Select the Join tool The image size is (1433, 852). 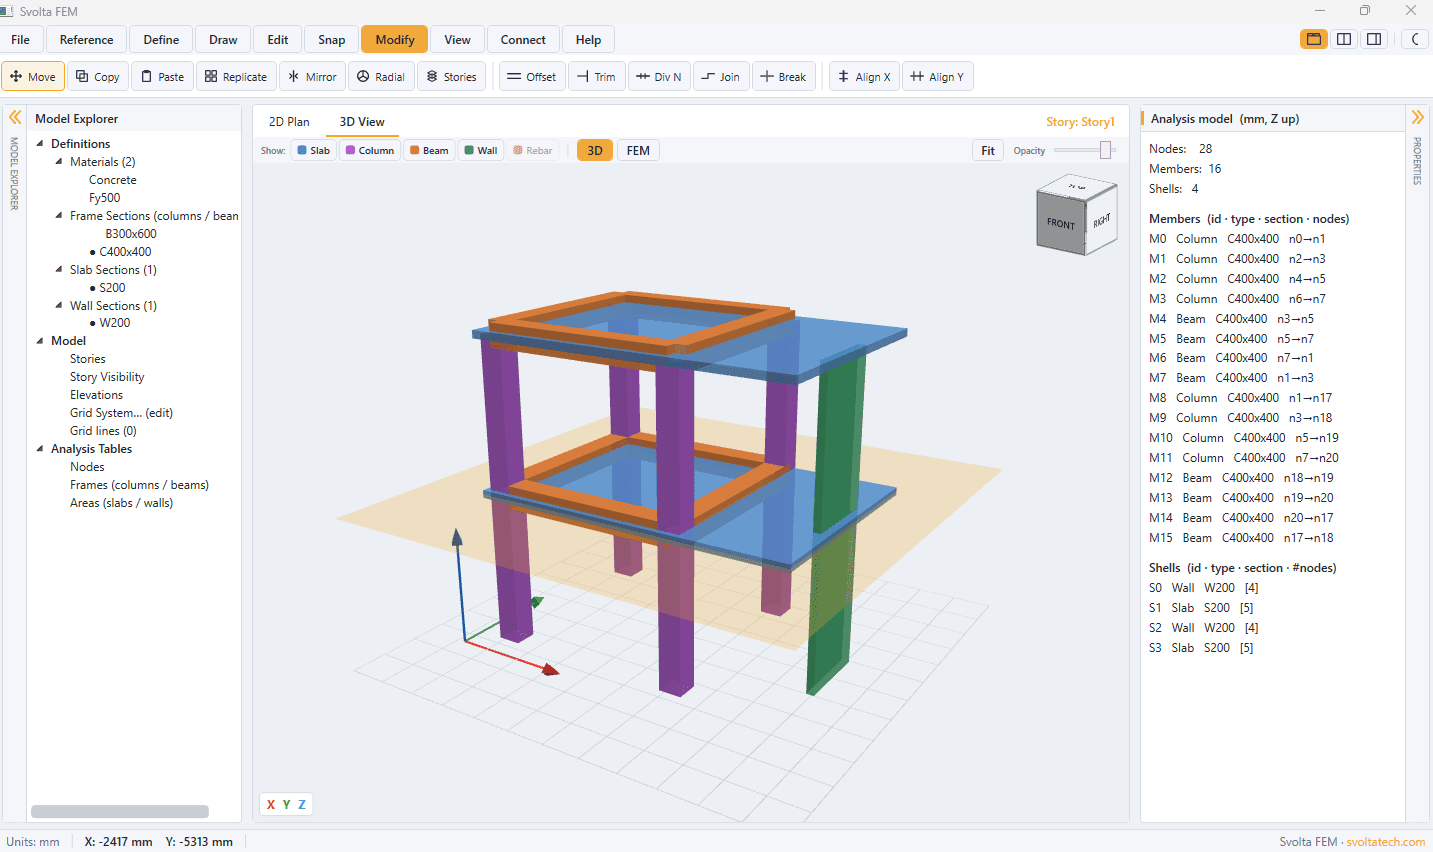point(721,77)
